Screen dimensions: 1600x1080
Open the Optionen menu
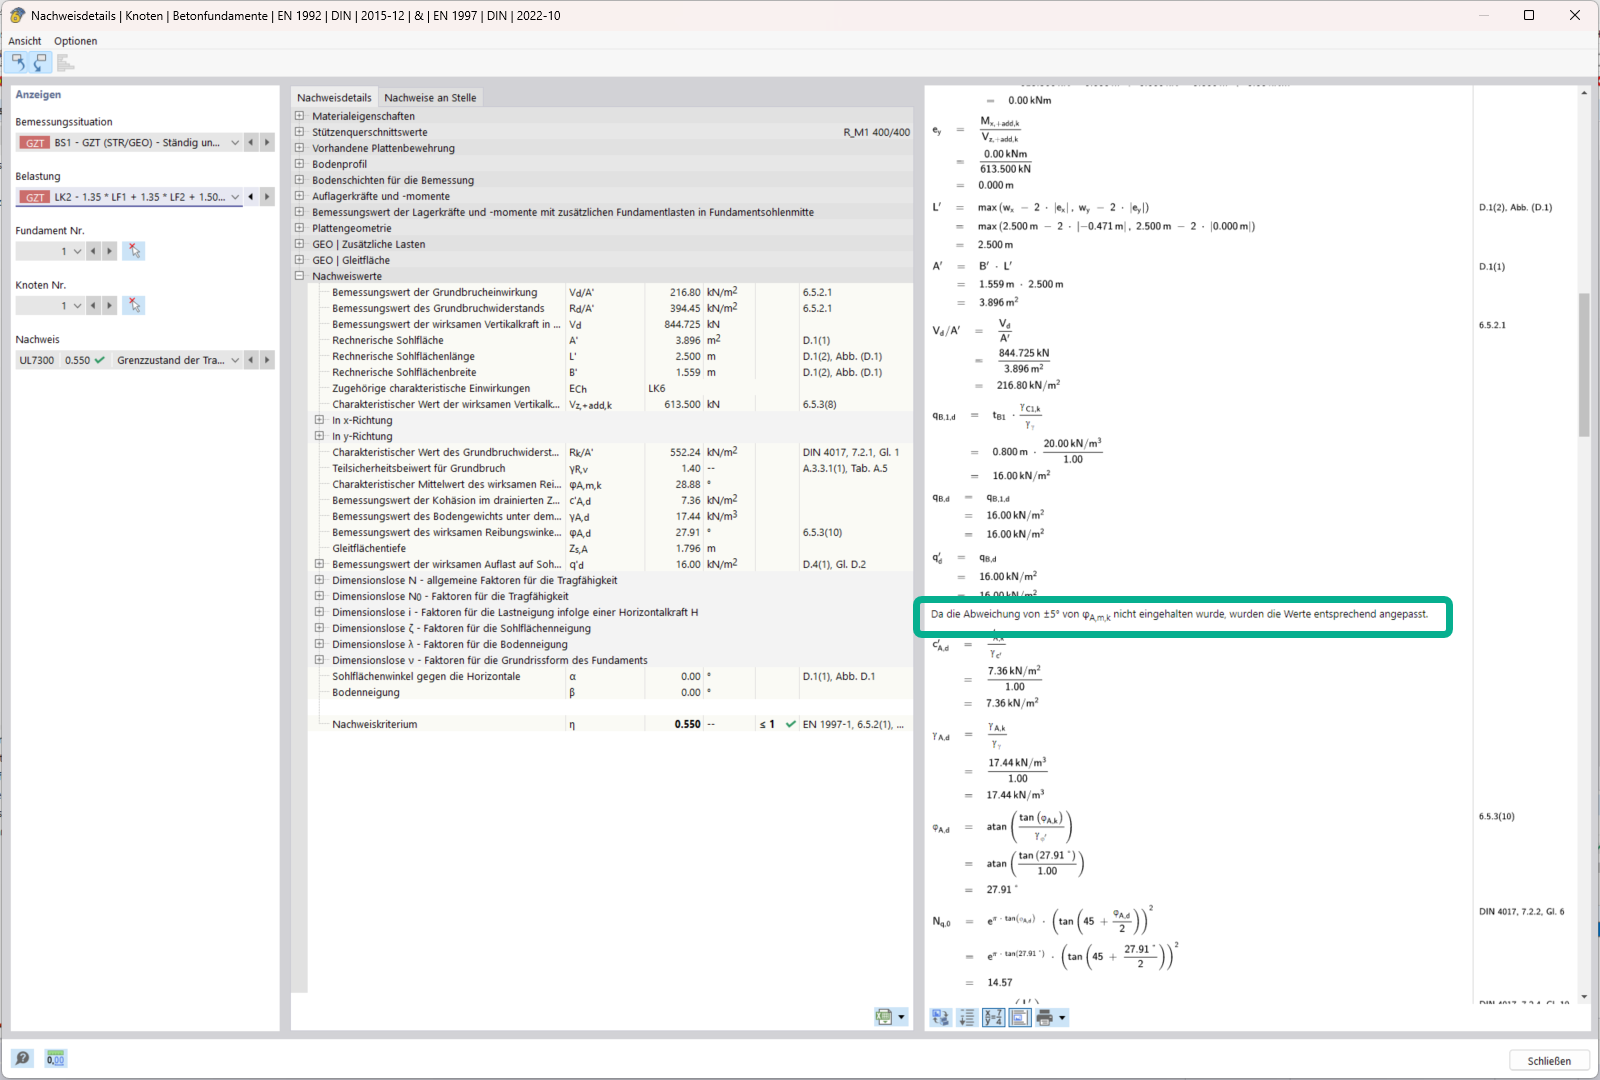point(76,41)
